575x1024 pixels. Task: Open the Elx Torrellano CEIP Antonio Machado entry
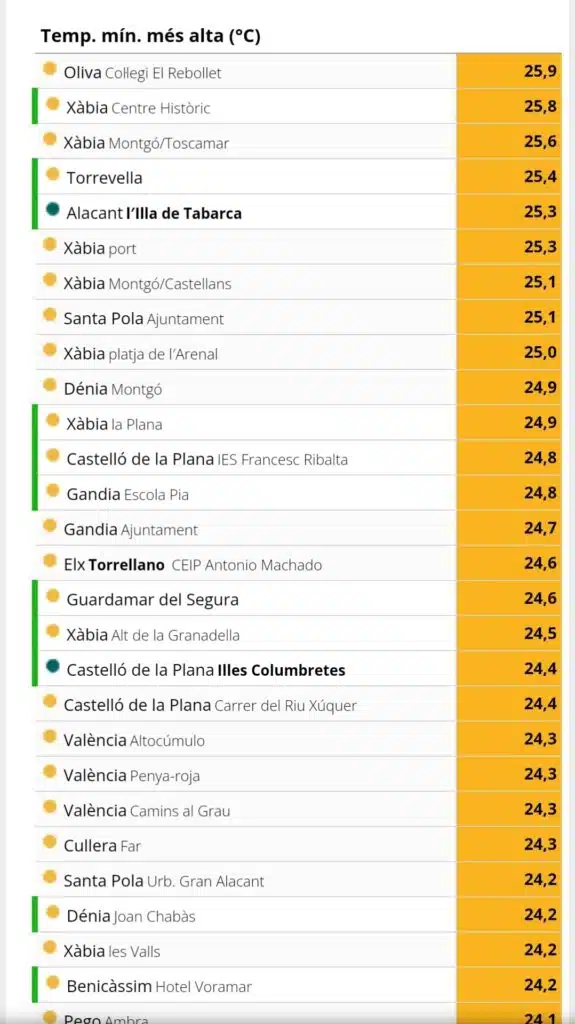(x=298, y=564)
